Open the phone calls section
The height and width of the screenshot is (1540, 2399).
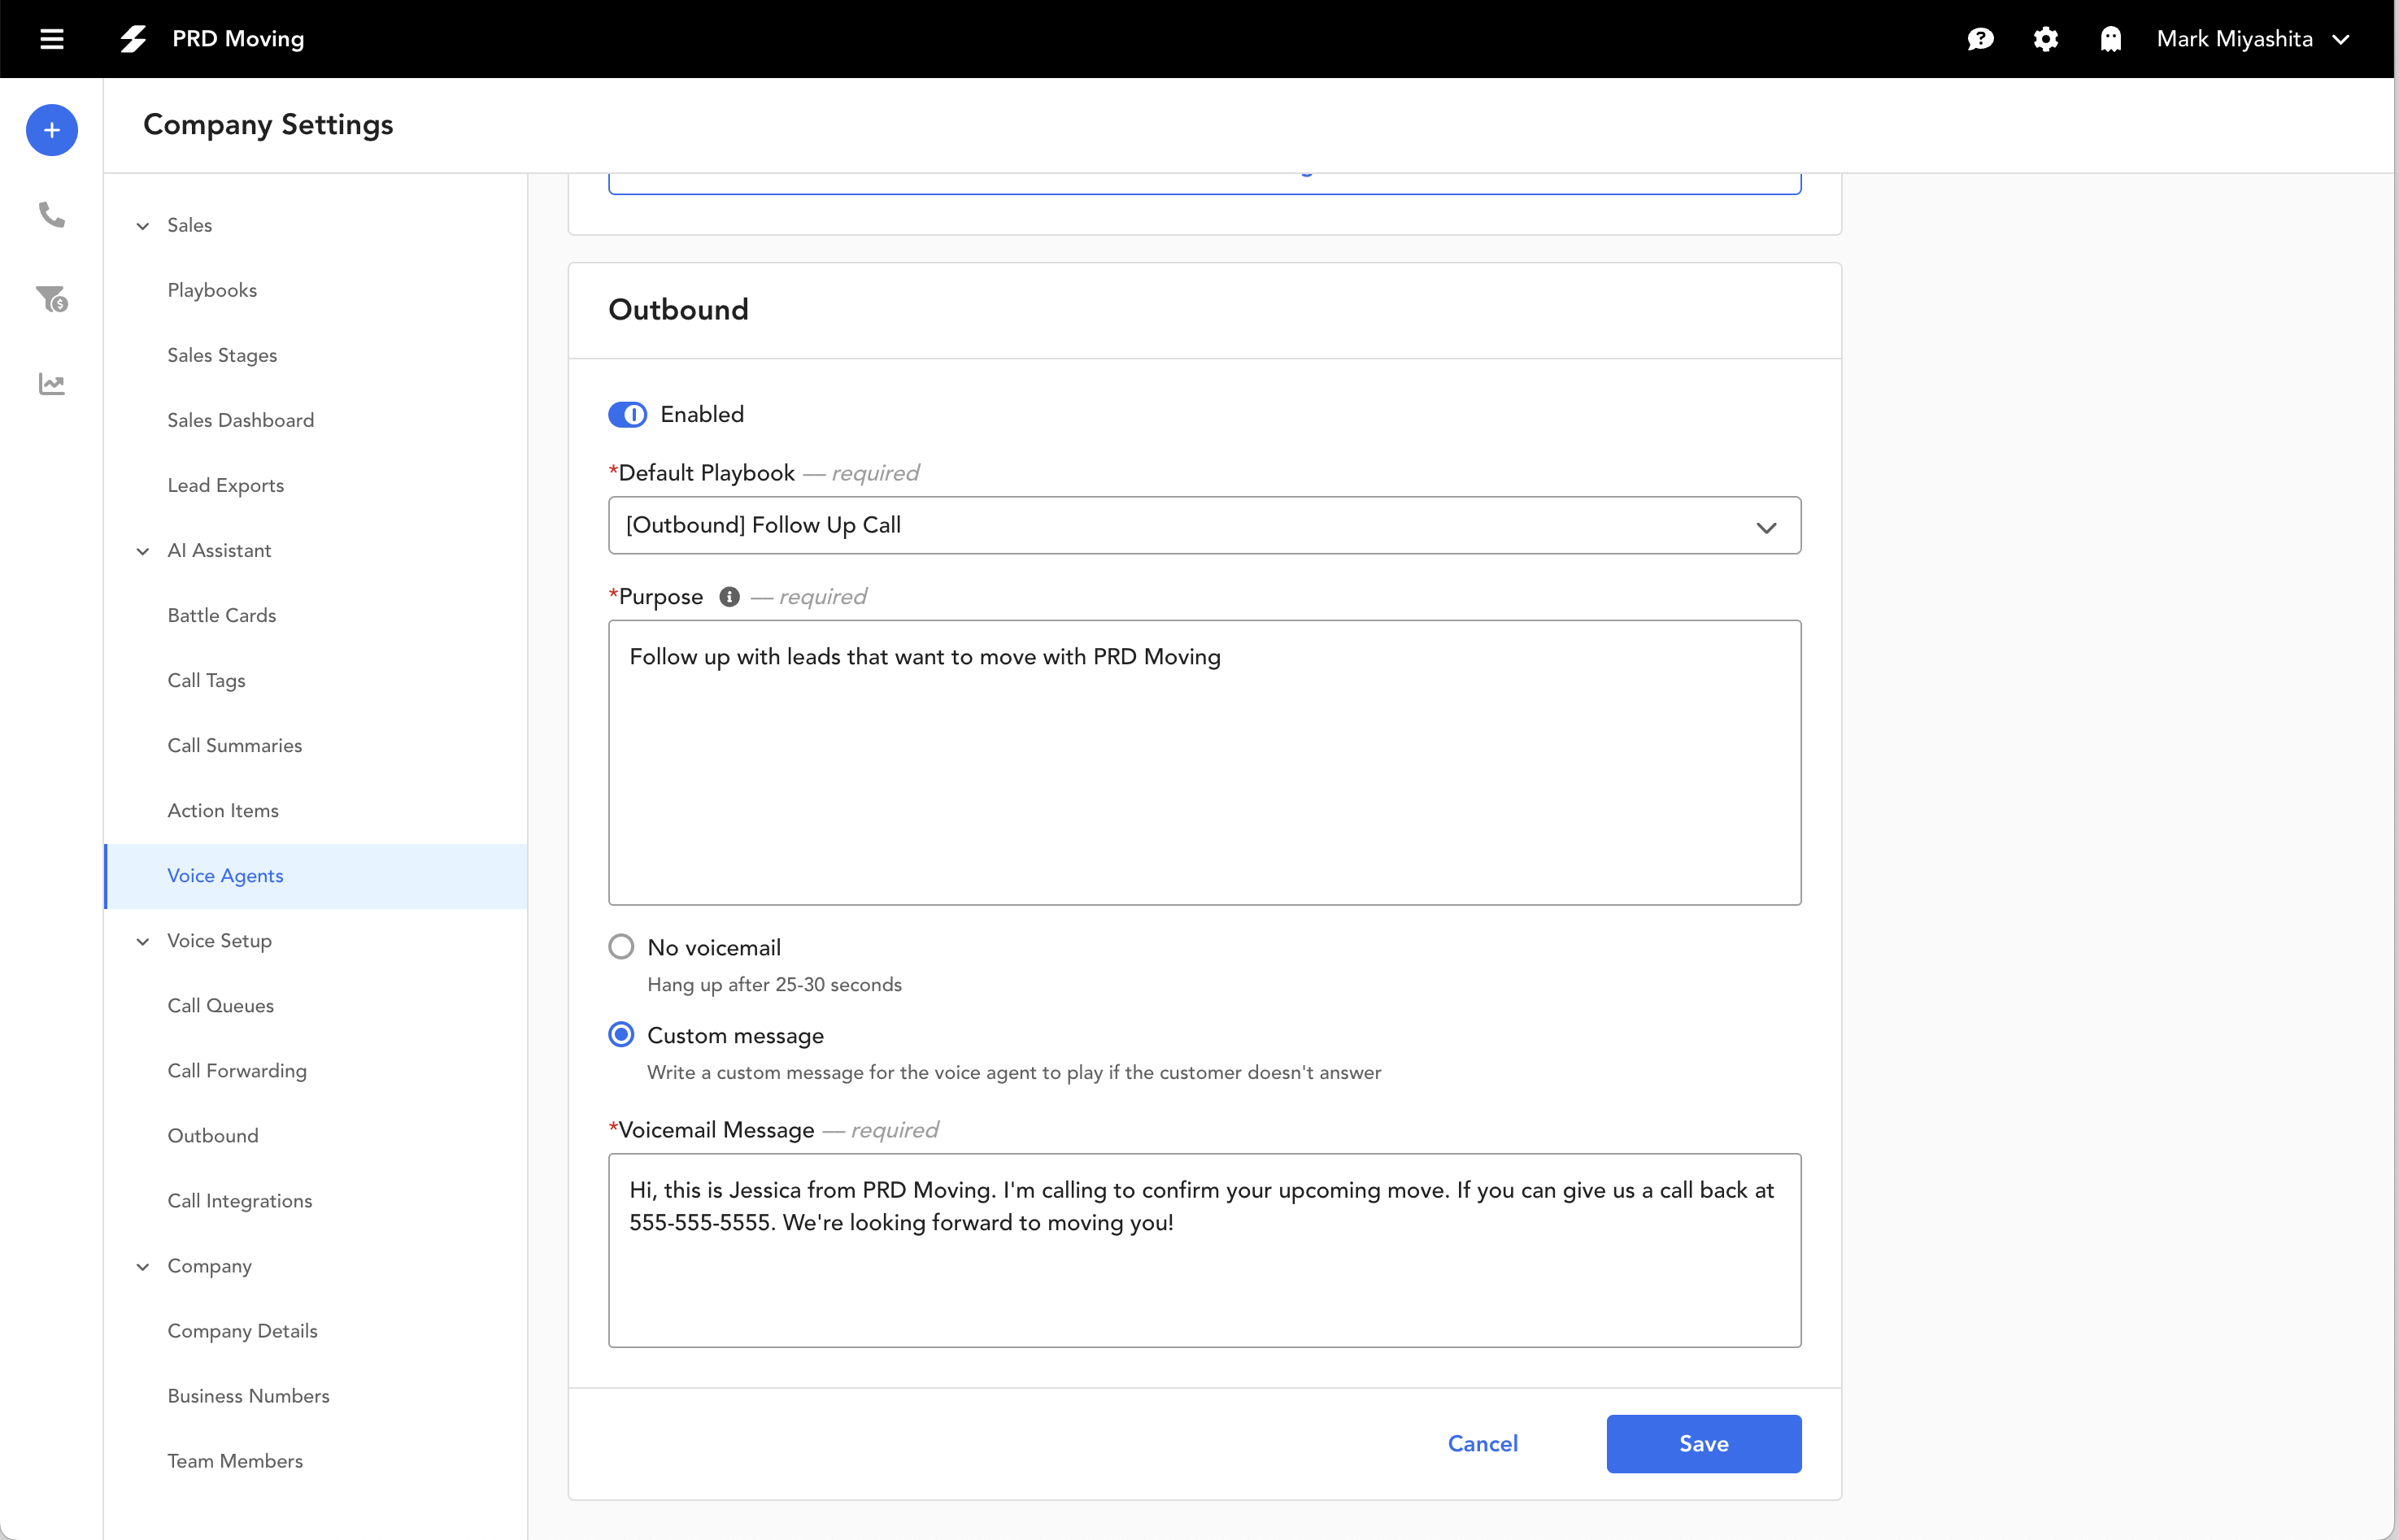51,215
